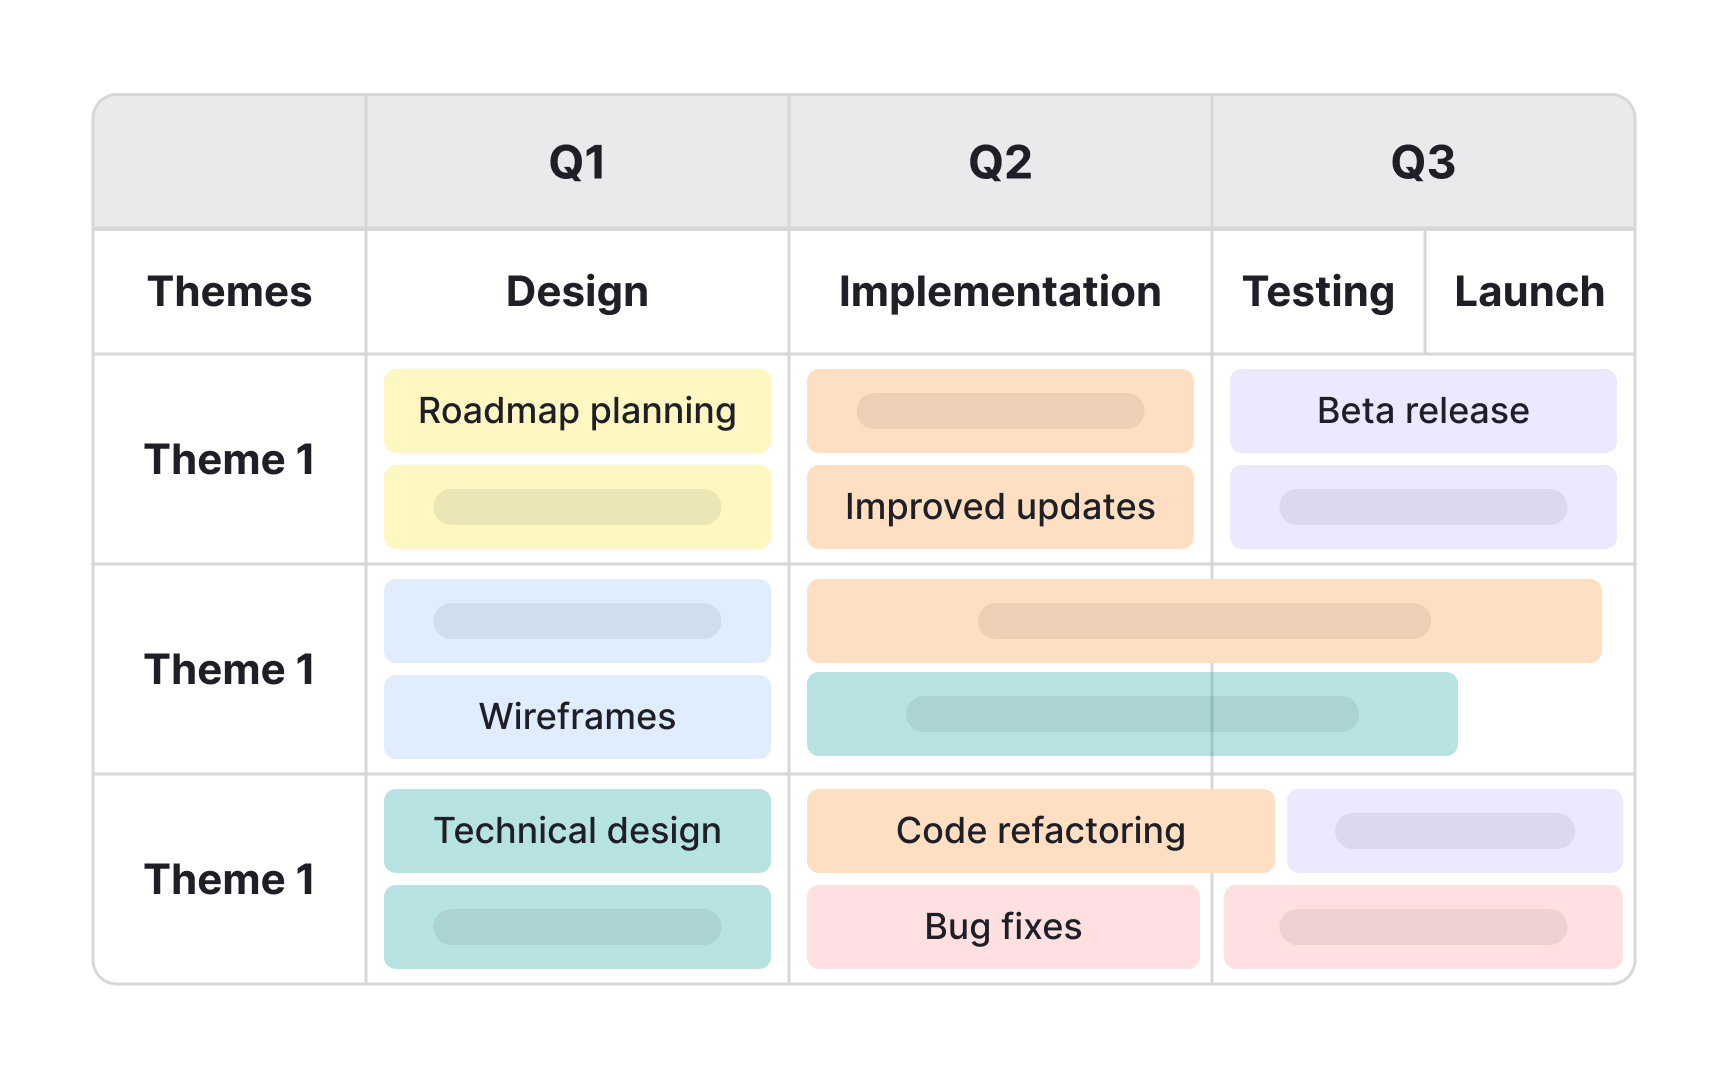
Task: Click the Design phase heading
Action: [x=577, y=292]
